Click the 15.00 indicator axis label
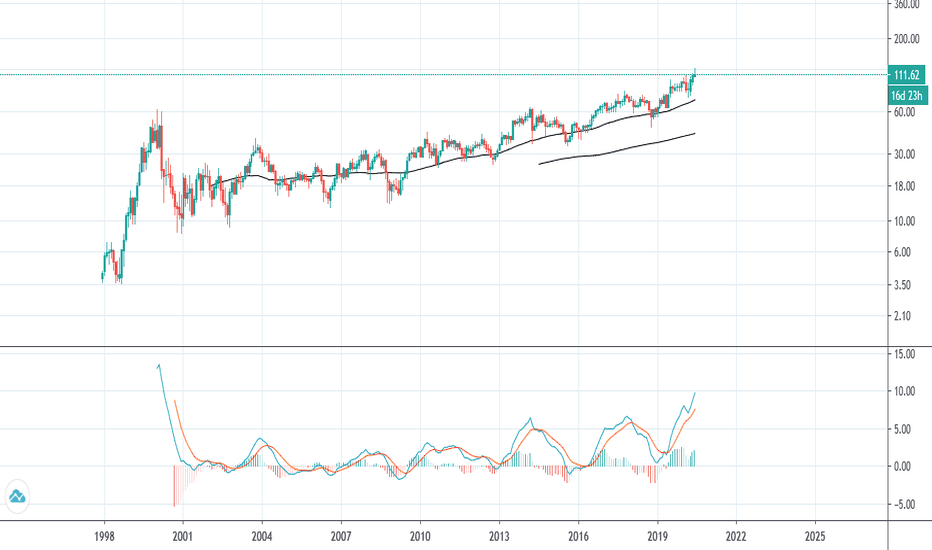The height and width of the screenshot is (550, 932). (904, 354)
